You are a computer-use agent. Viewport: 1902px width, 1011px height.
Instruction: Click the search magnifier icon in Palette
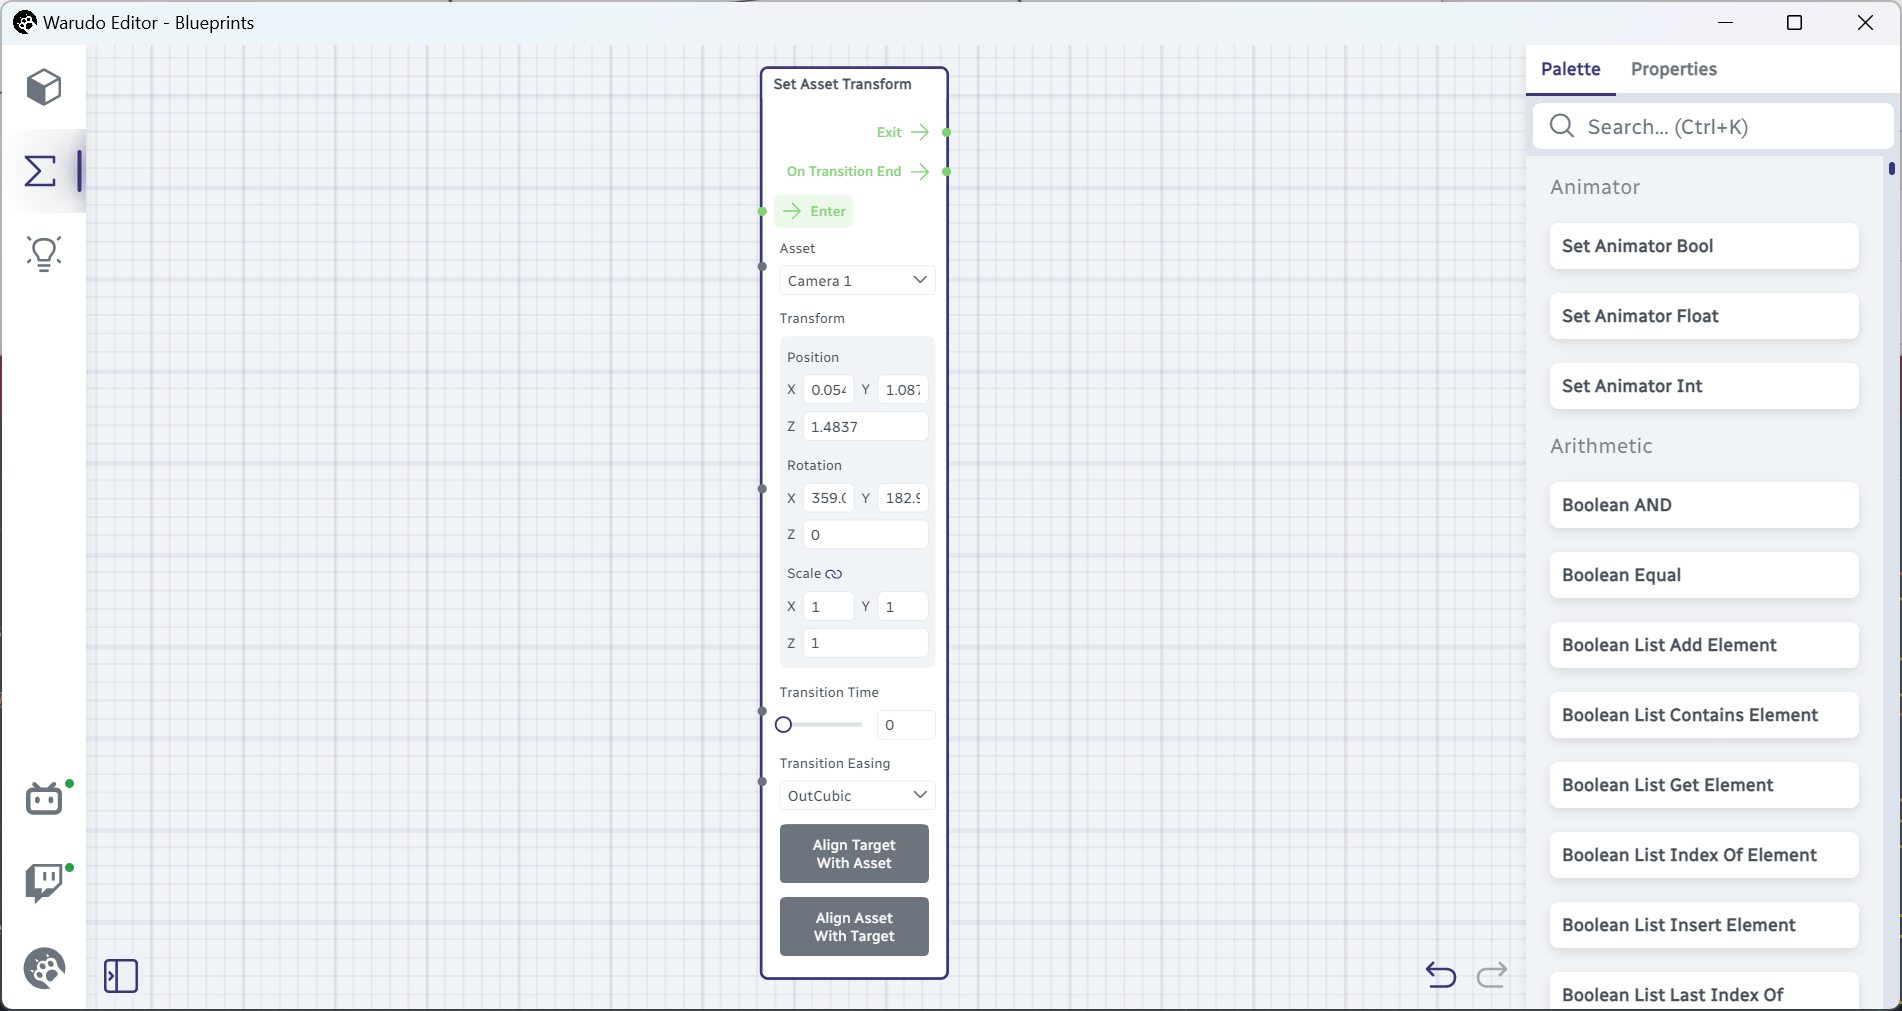tap(1562, 126)
